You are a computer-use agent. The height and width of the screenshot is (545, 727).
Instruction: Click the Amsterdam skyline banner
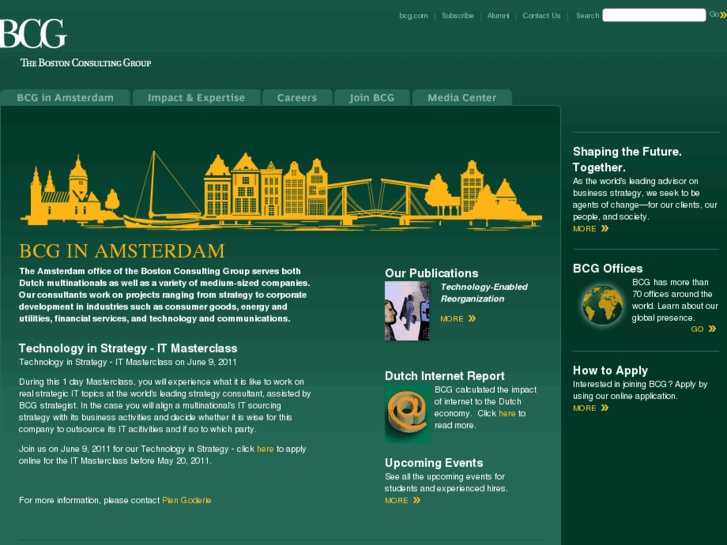(281, 189)
